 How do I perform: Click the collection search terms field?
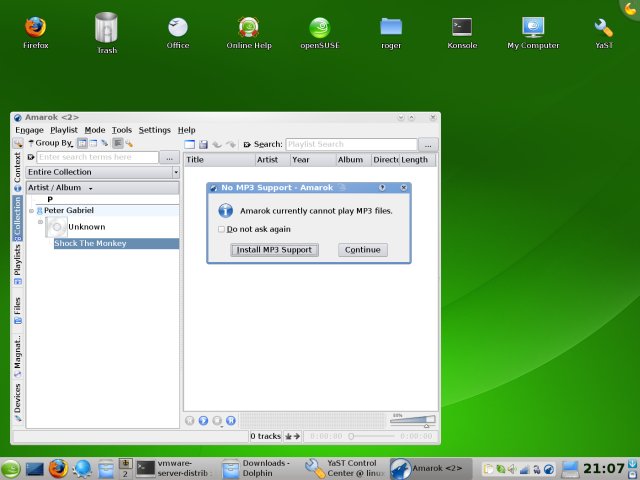click(x=98, y=157)
